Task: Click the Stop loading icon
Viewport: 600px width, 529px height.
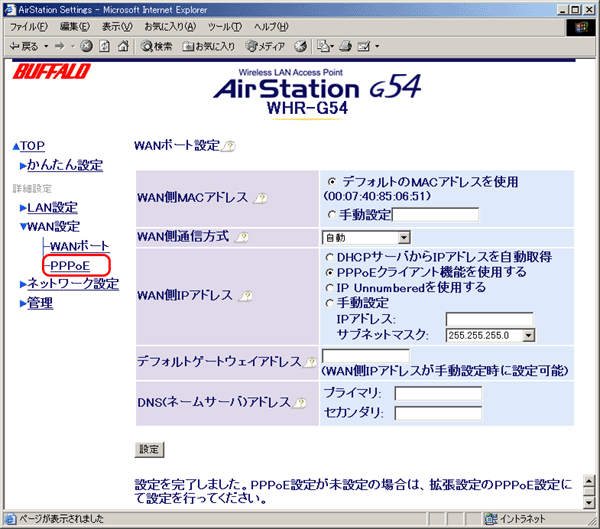Action: 87,46
